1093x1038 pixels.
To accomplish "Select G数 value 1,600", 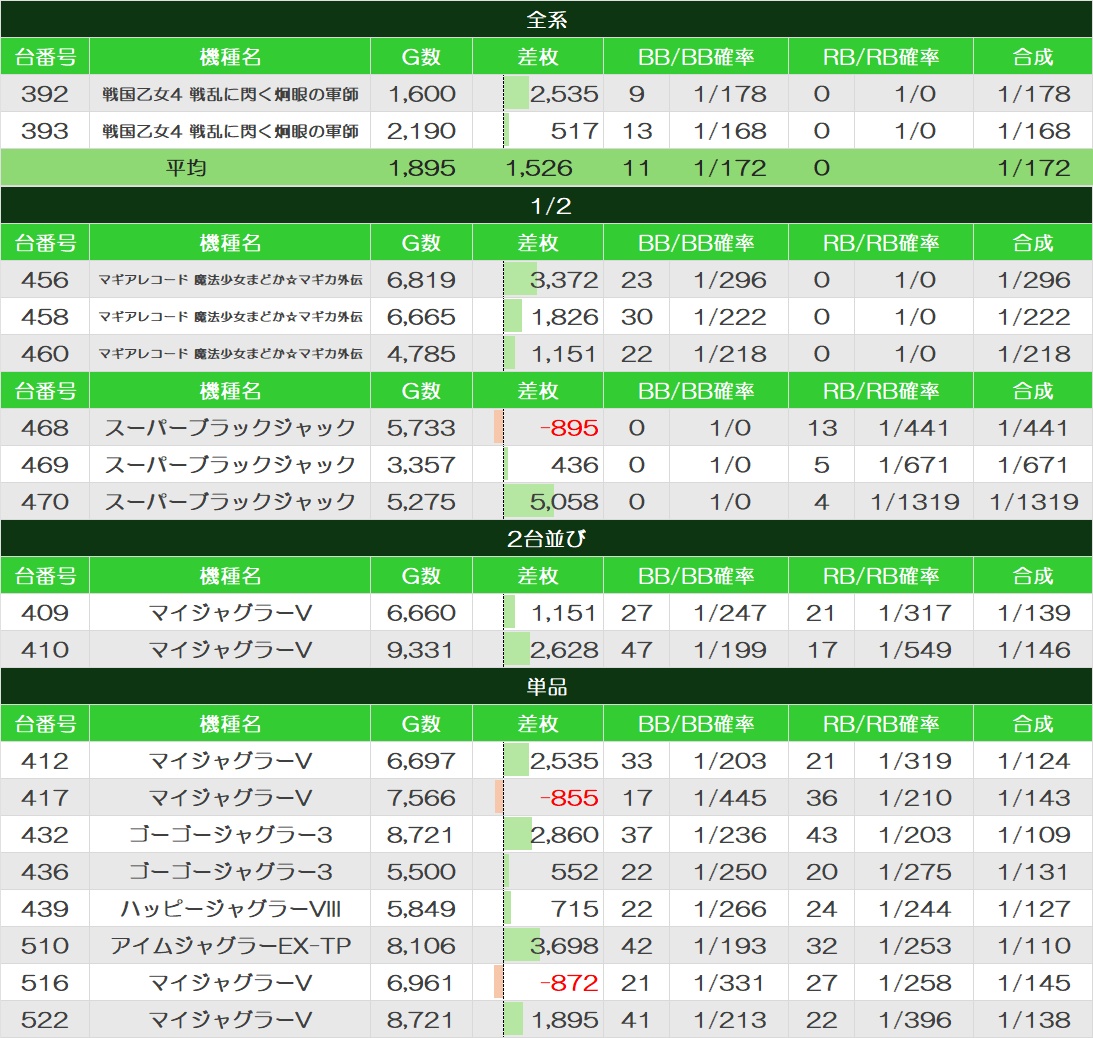I will point(422,93).
